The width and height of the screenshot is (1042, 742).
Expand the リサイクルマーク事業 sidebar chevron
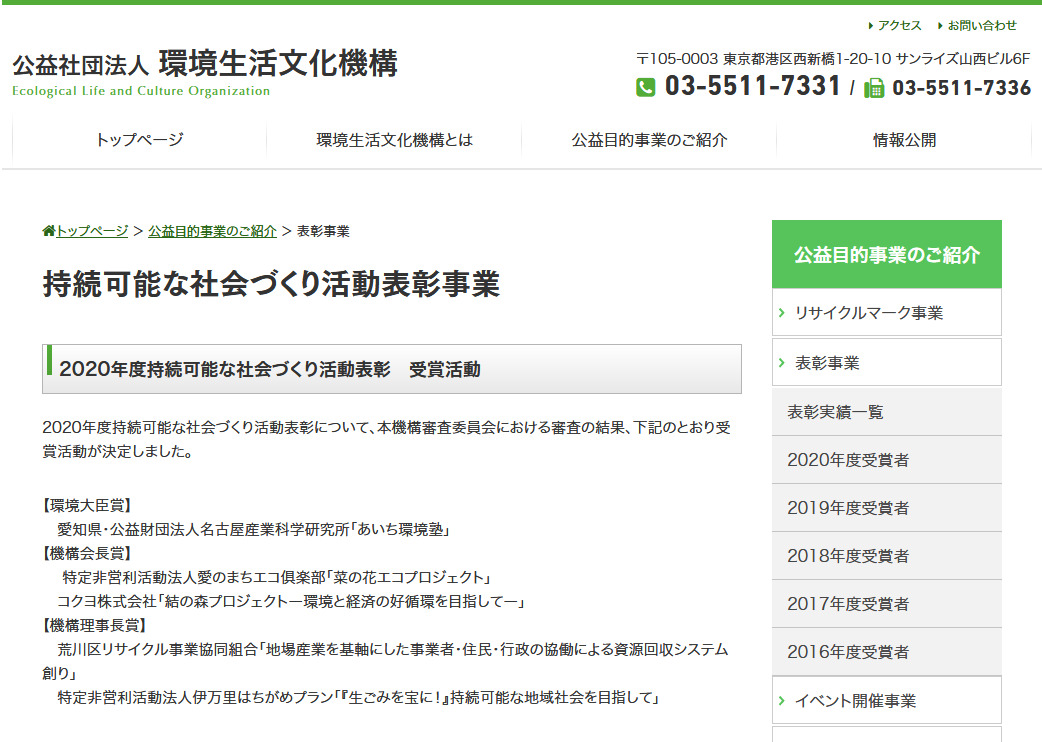click(782, 313)
